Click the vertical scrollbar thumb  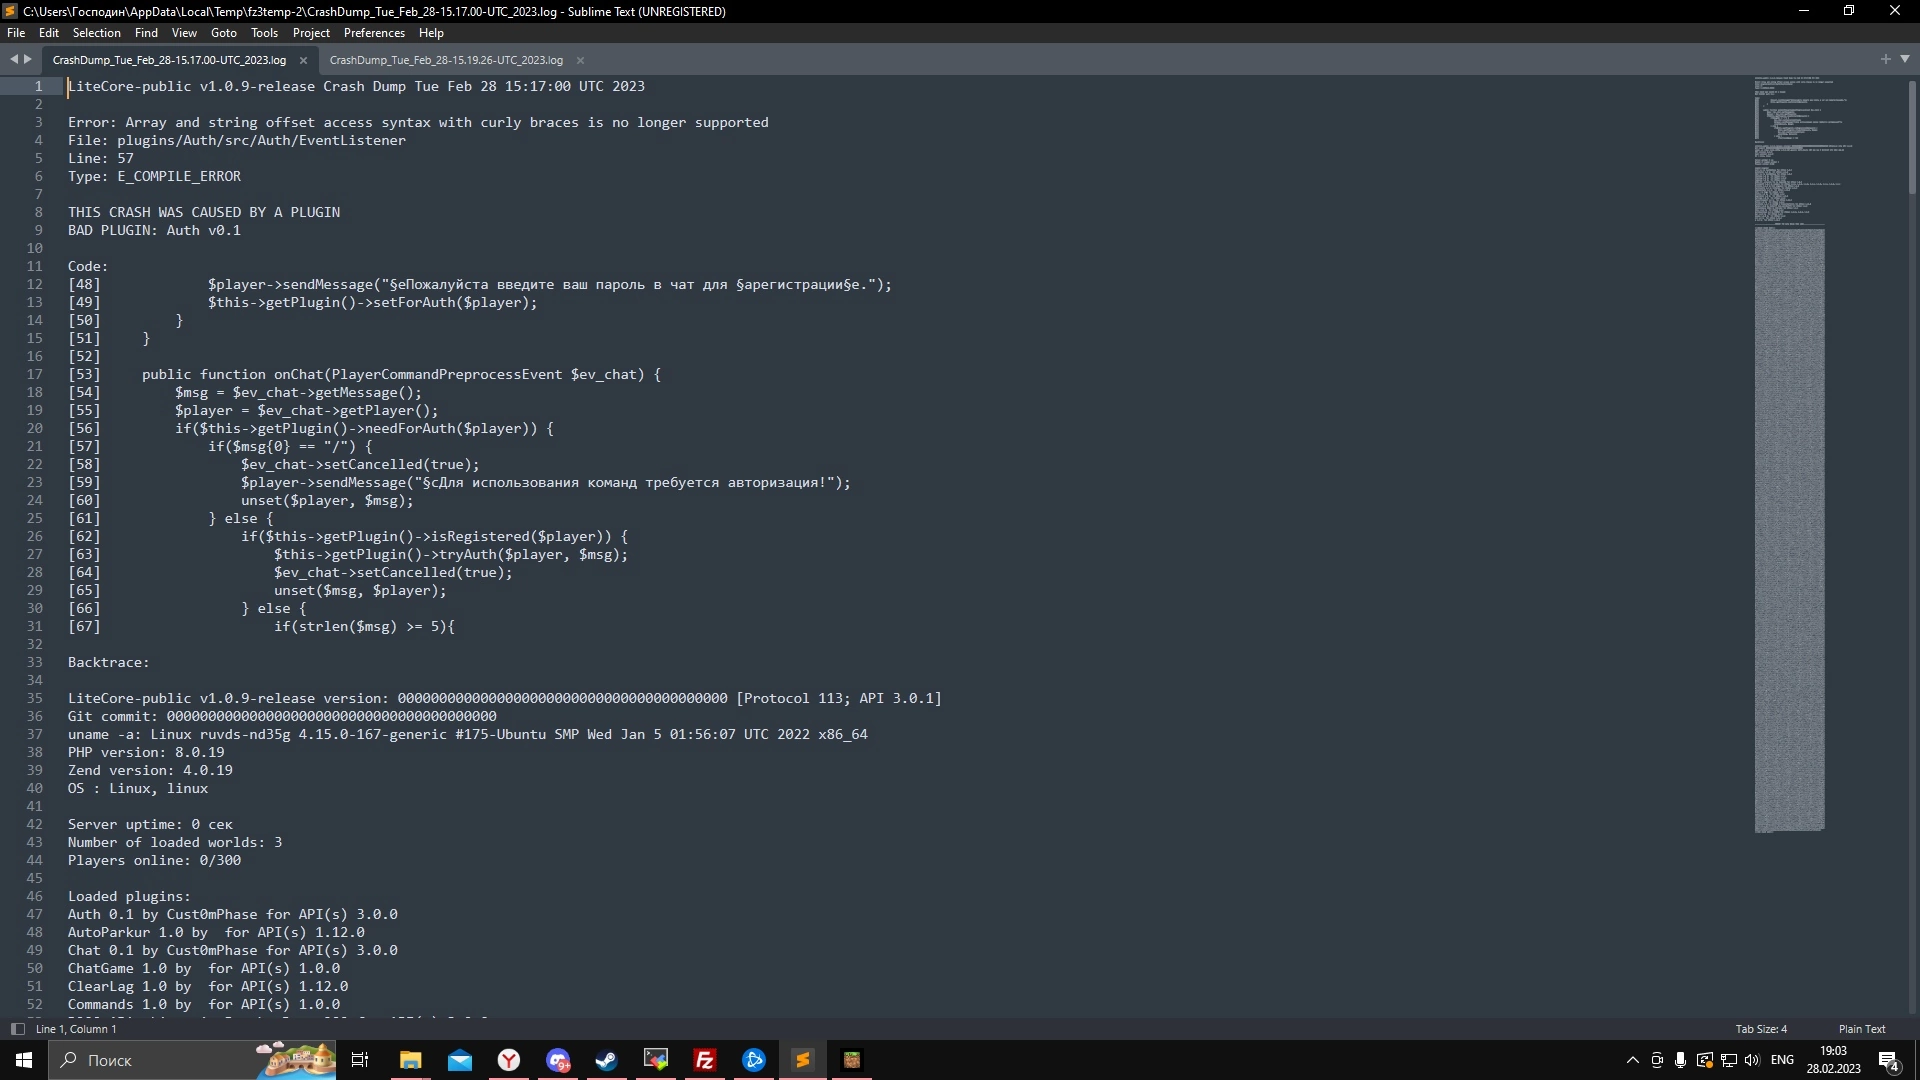[x=1911, y=137]
